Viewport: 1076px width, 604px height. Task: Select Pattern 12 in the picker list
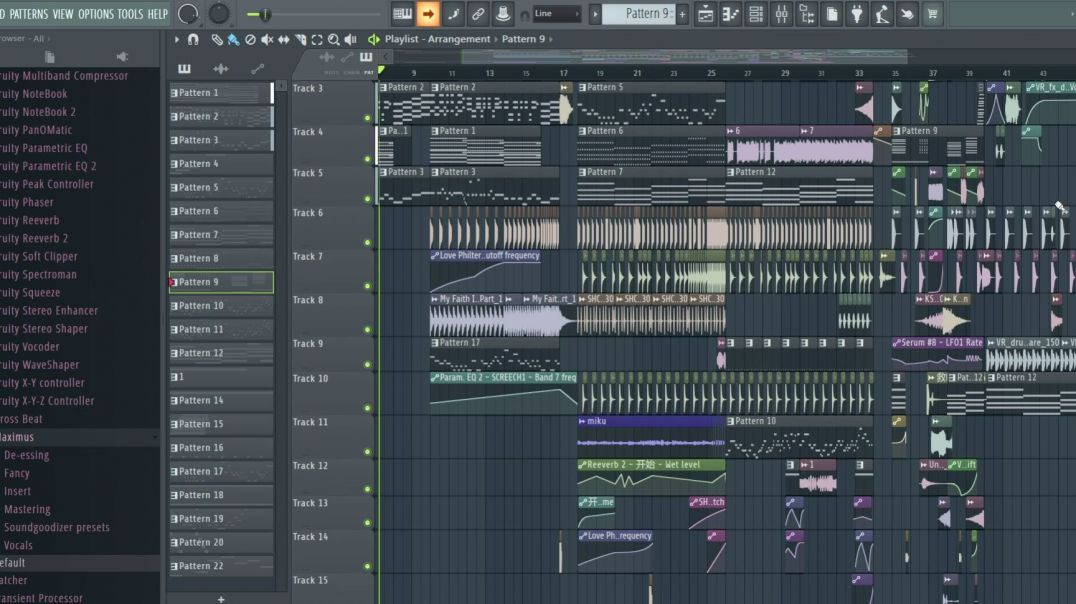pyautogui.click(x=221, y=353)
